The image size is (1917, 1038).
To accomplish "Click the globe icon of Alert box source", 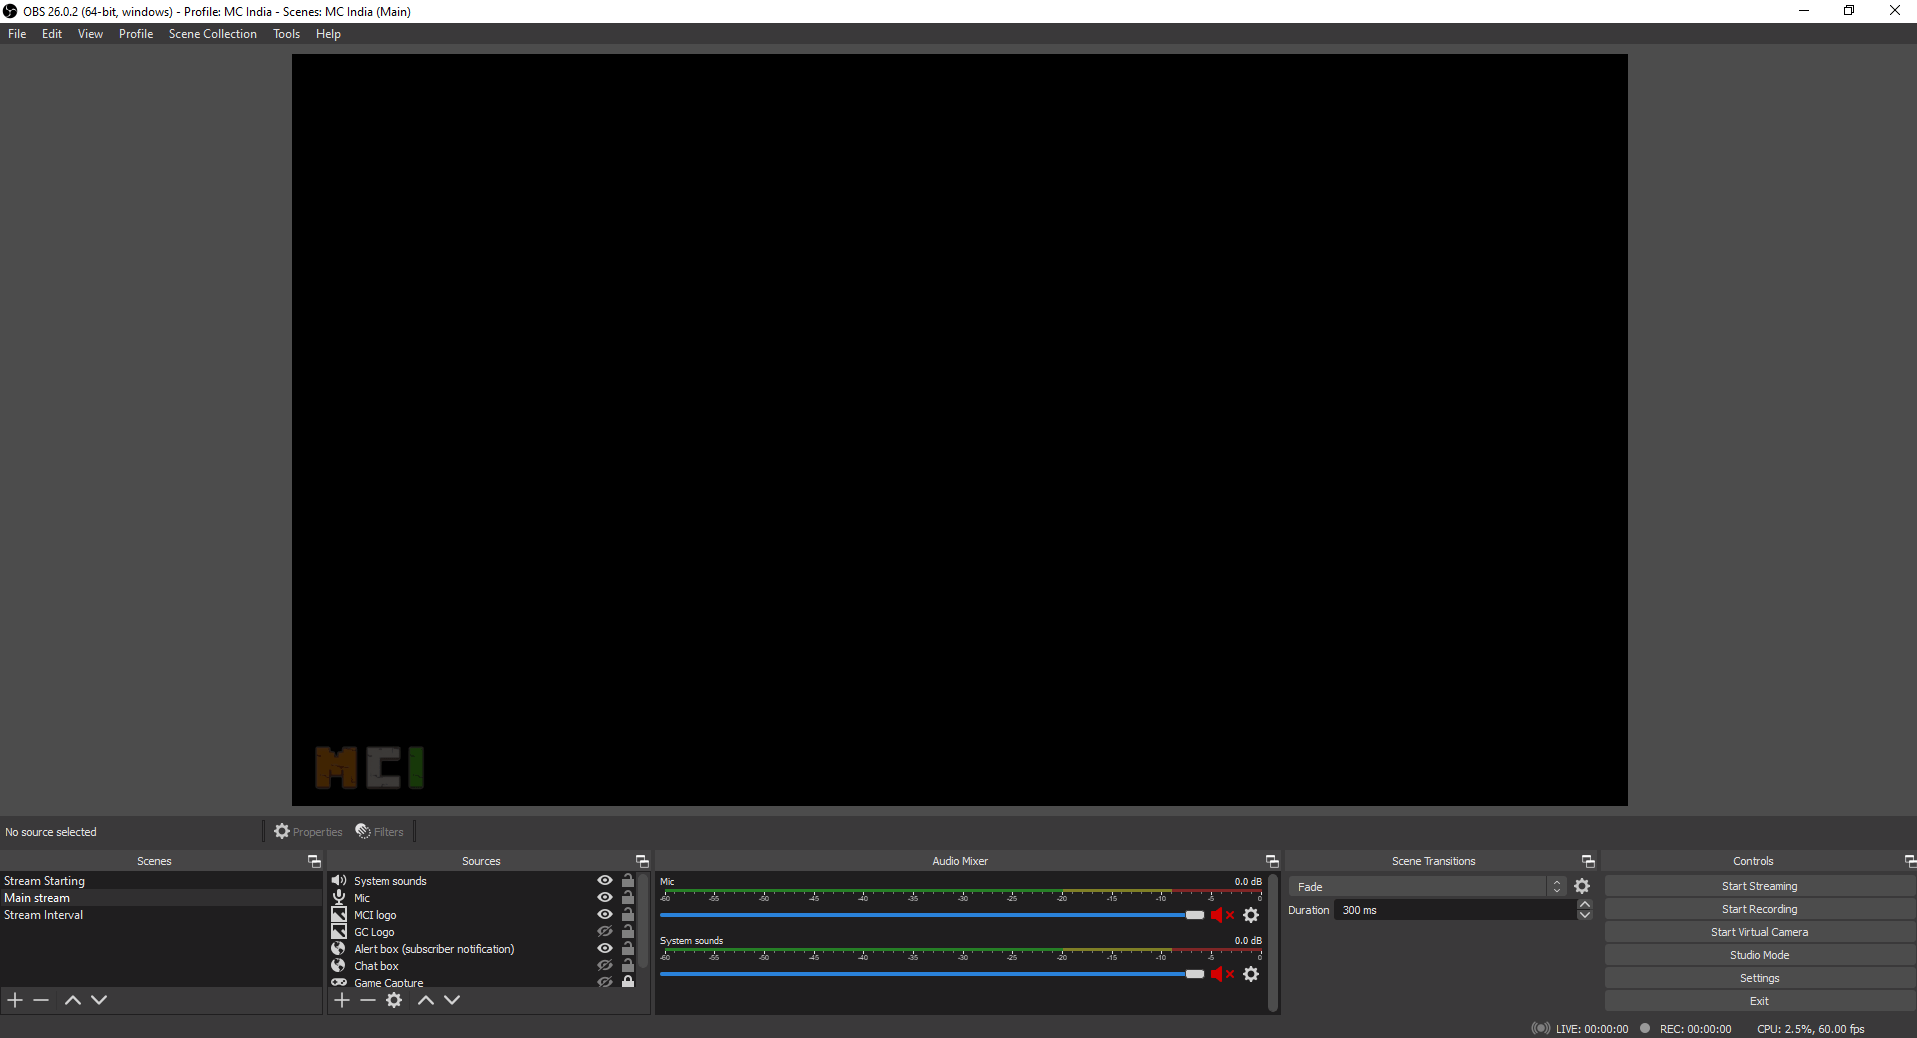I will click(339, 948).
